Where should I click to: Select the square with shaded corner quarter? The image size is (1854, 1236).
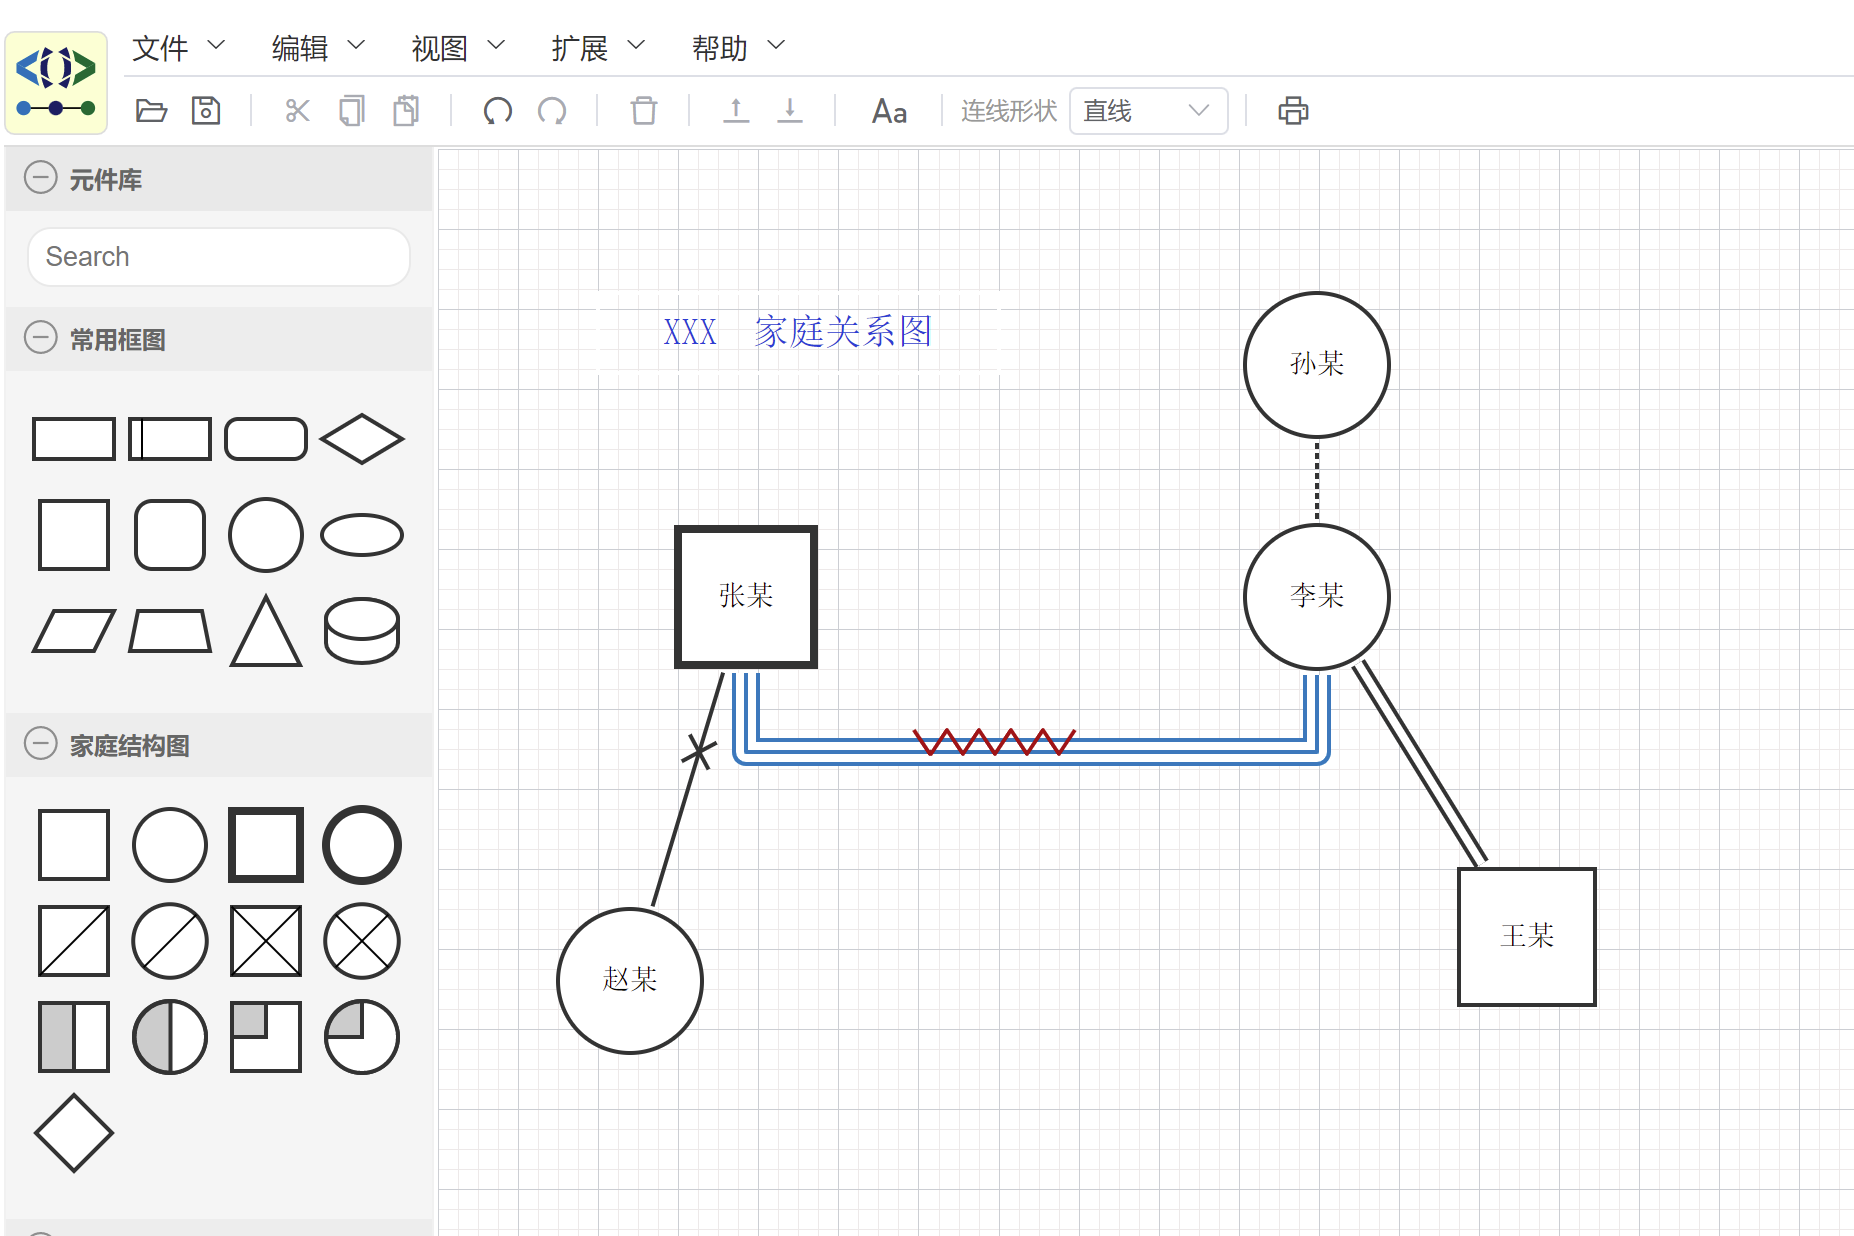click(266, 1037)
